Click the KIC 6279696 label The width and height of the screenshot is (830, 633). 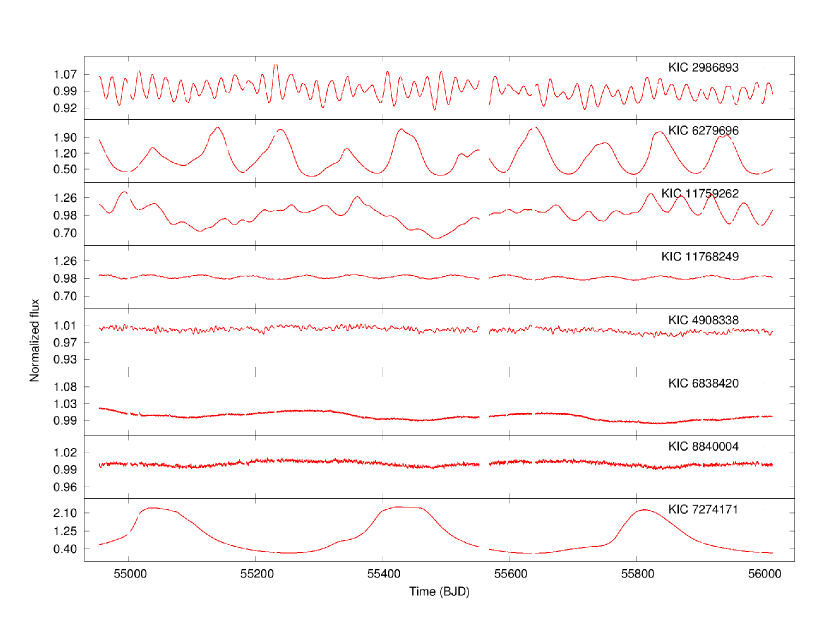(x=703, y=130)
